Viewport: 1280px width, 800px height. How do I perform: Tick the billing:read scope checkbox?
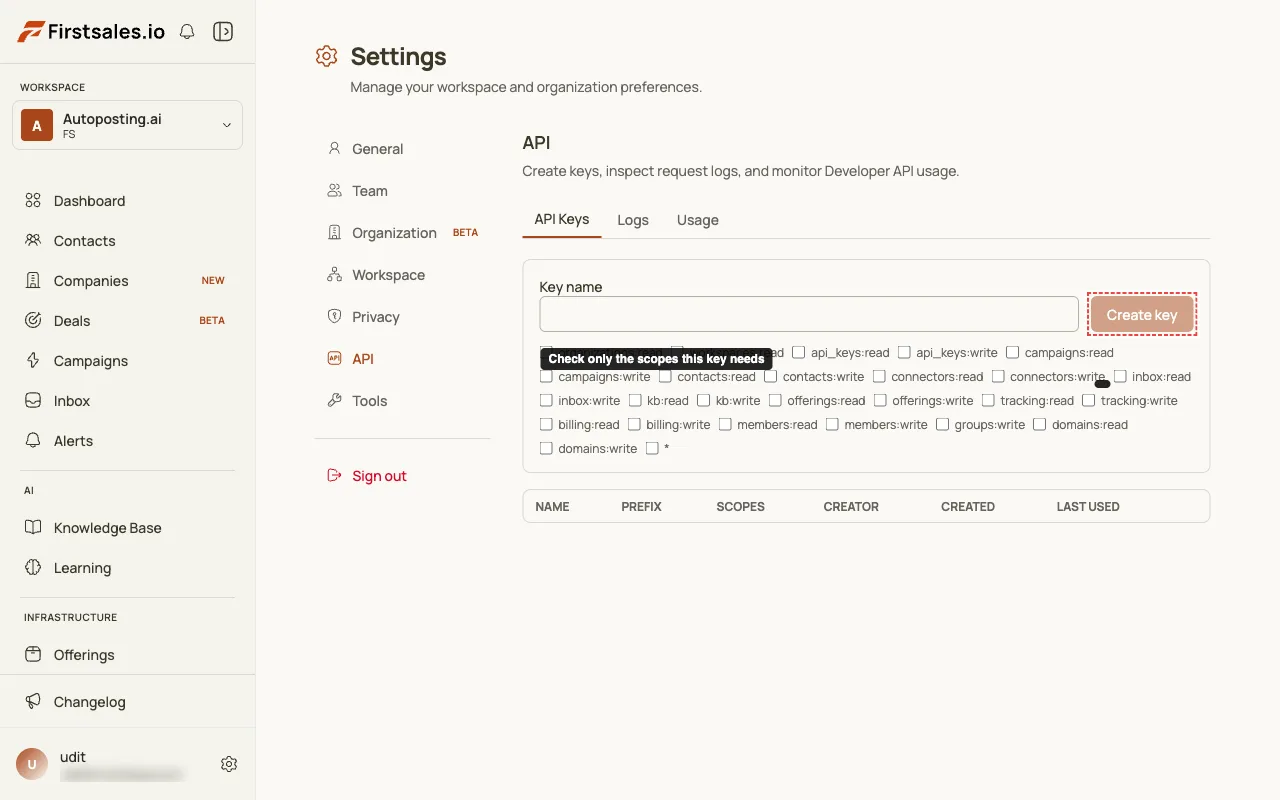(x=546, y=424)
